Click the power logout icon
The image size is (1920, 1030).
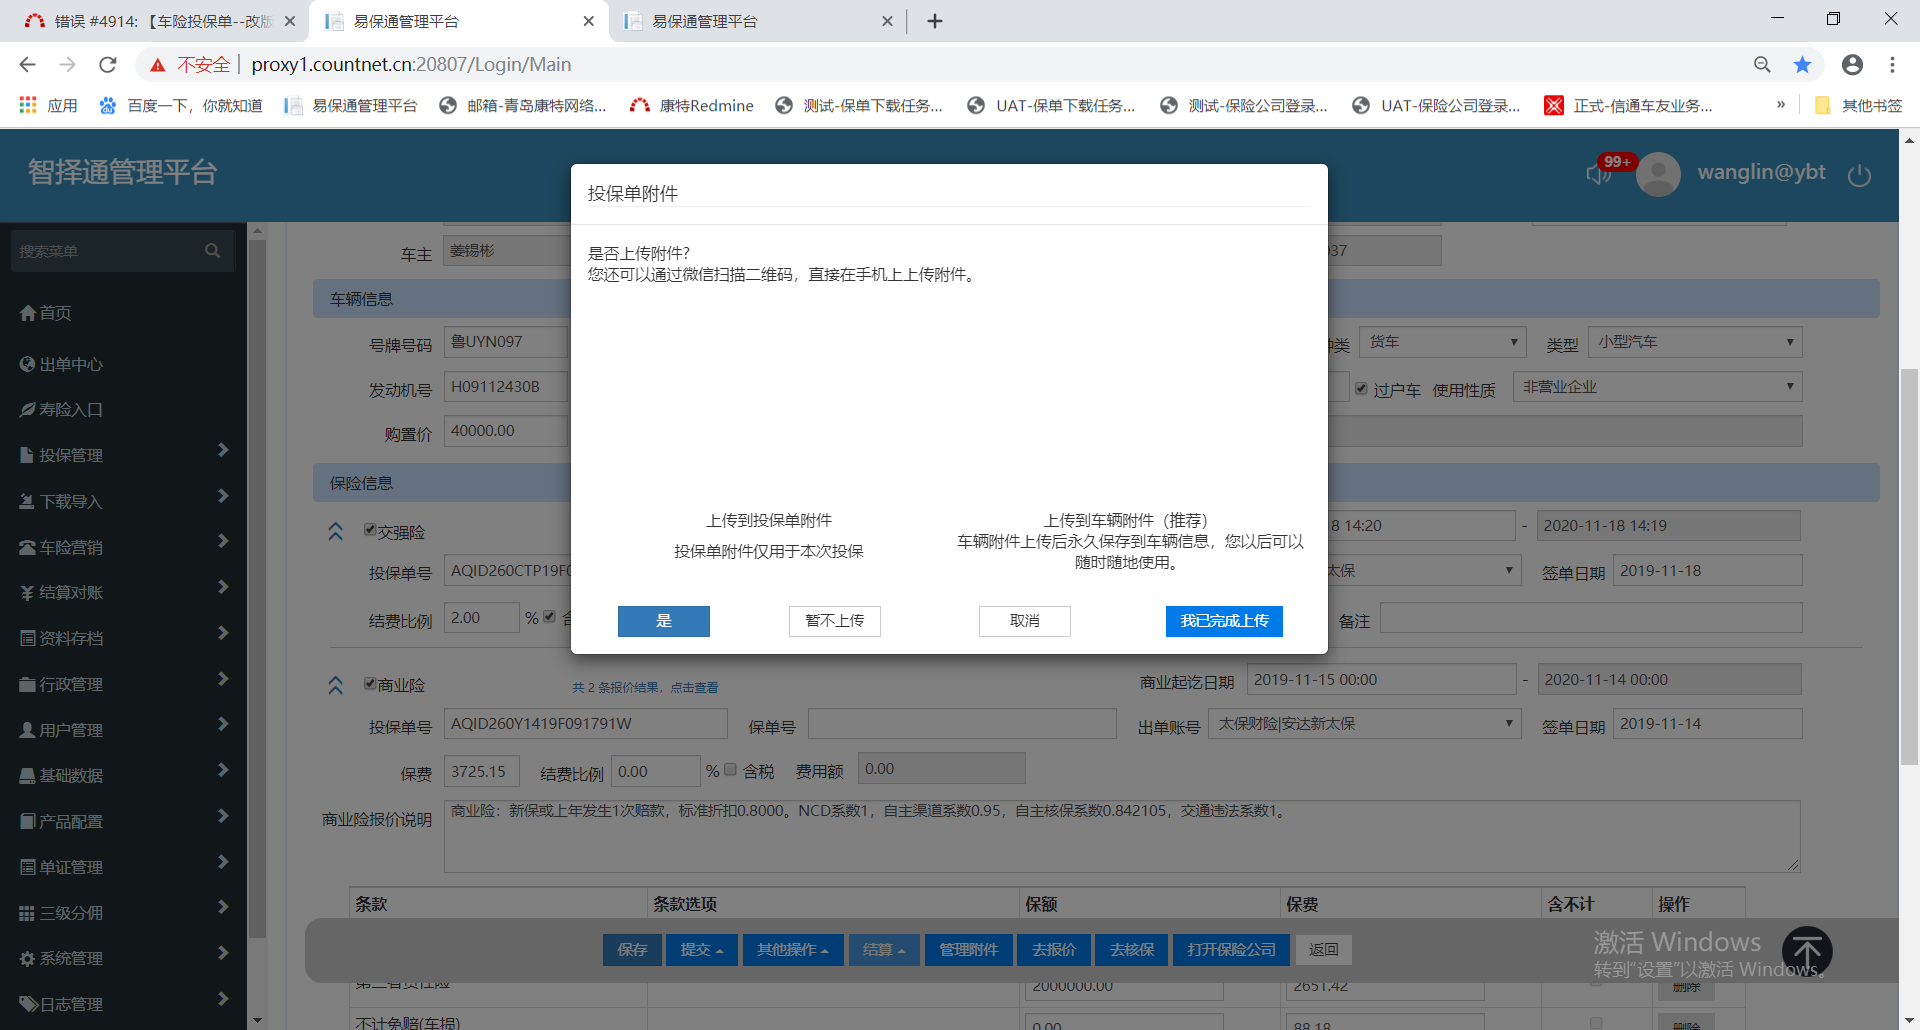(1859, 175)
